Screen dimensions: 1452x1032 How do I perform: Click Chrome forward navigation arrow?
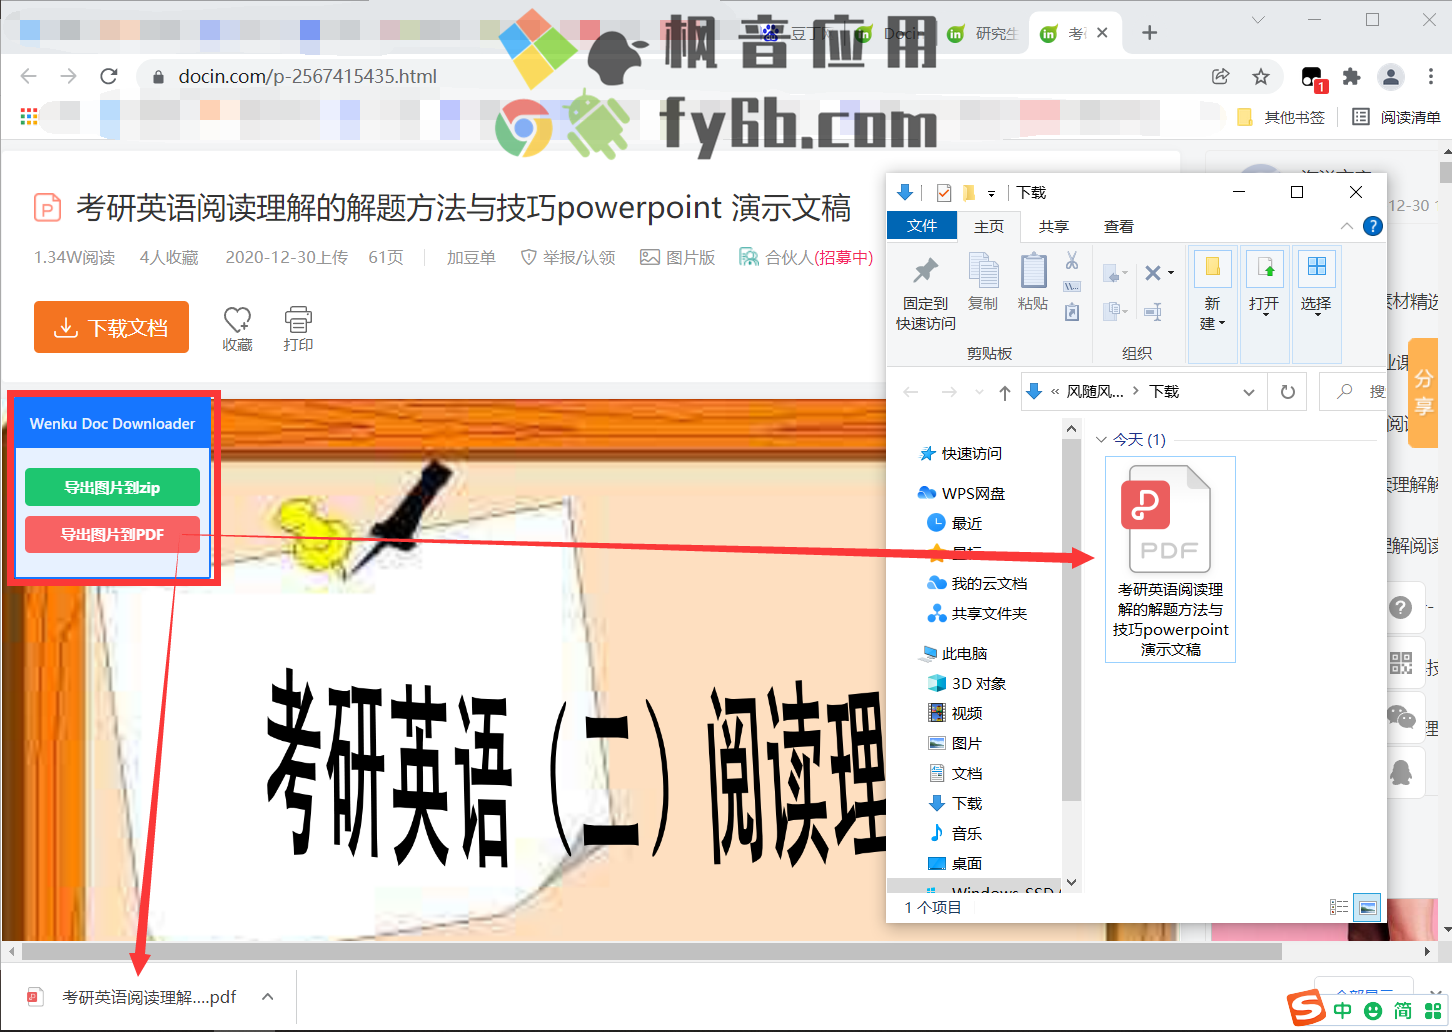[68, 76]
